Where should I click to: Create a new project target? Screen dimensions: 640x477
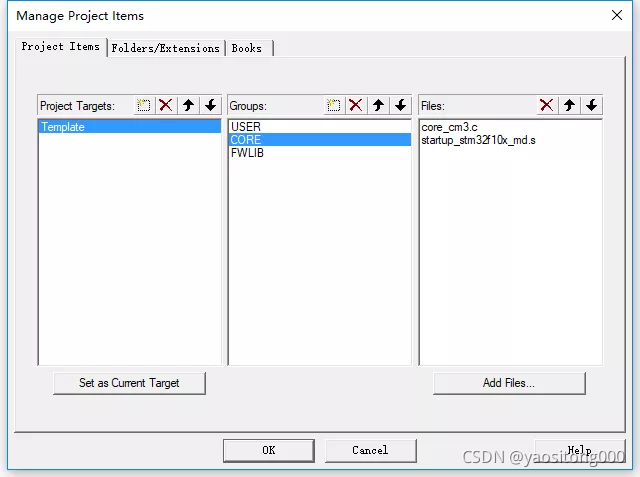click(144, 105)
